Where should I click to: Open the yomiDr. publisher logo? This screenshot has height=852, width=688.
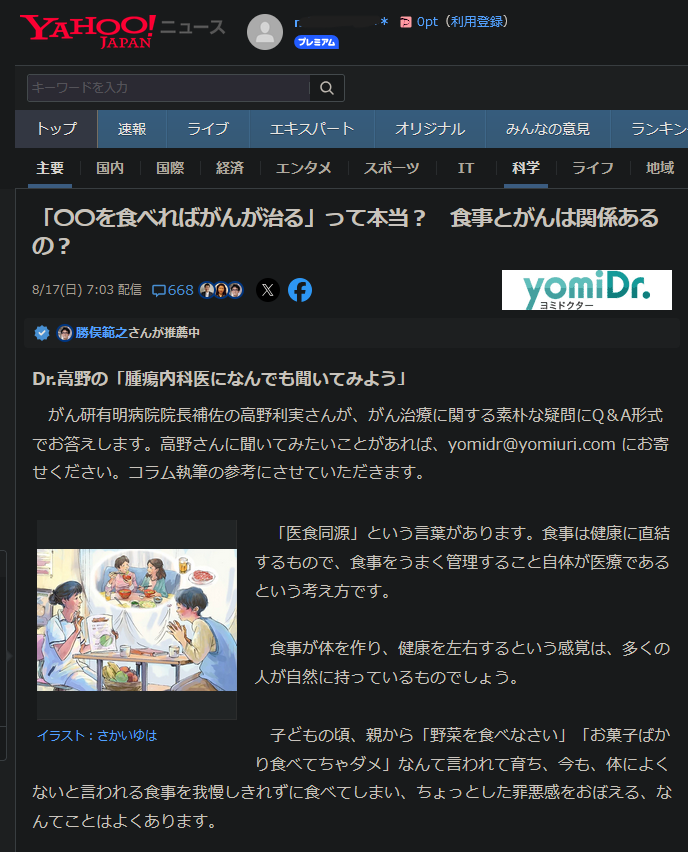pos(586,290)
